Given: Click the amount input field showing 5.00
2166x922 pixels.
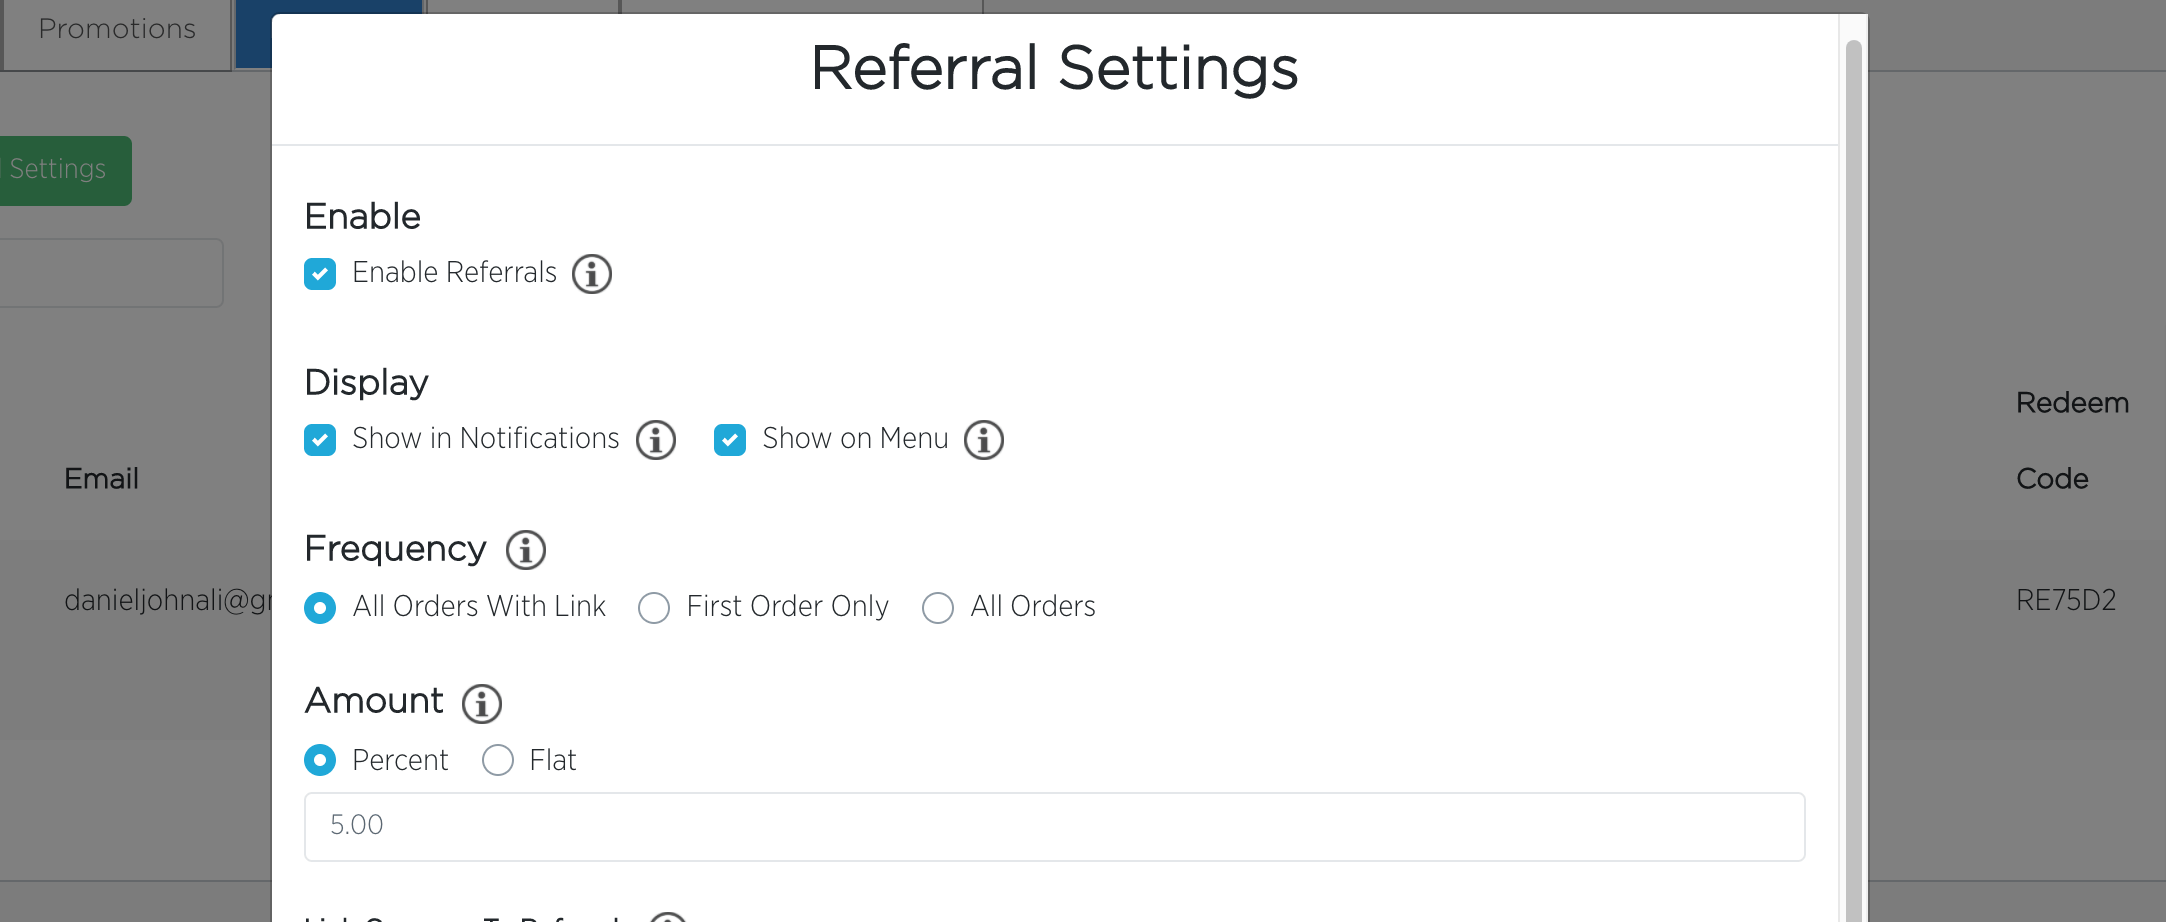Looking at the screenshot, I should 1054,827.
